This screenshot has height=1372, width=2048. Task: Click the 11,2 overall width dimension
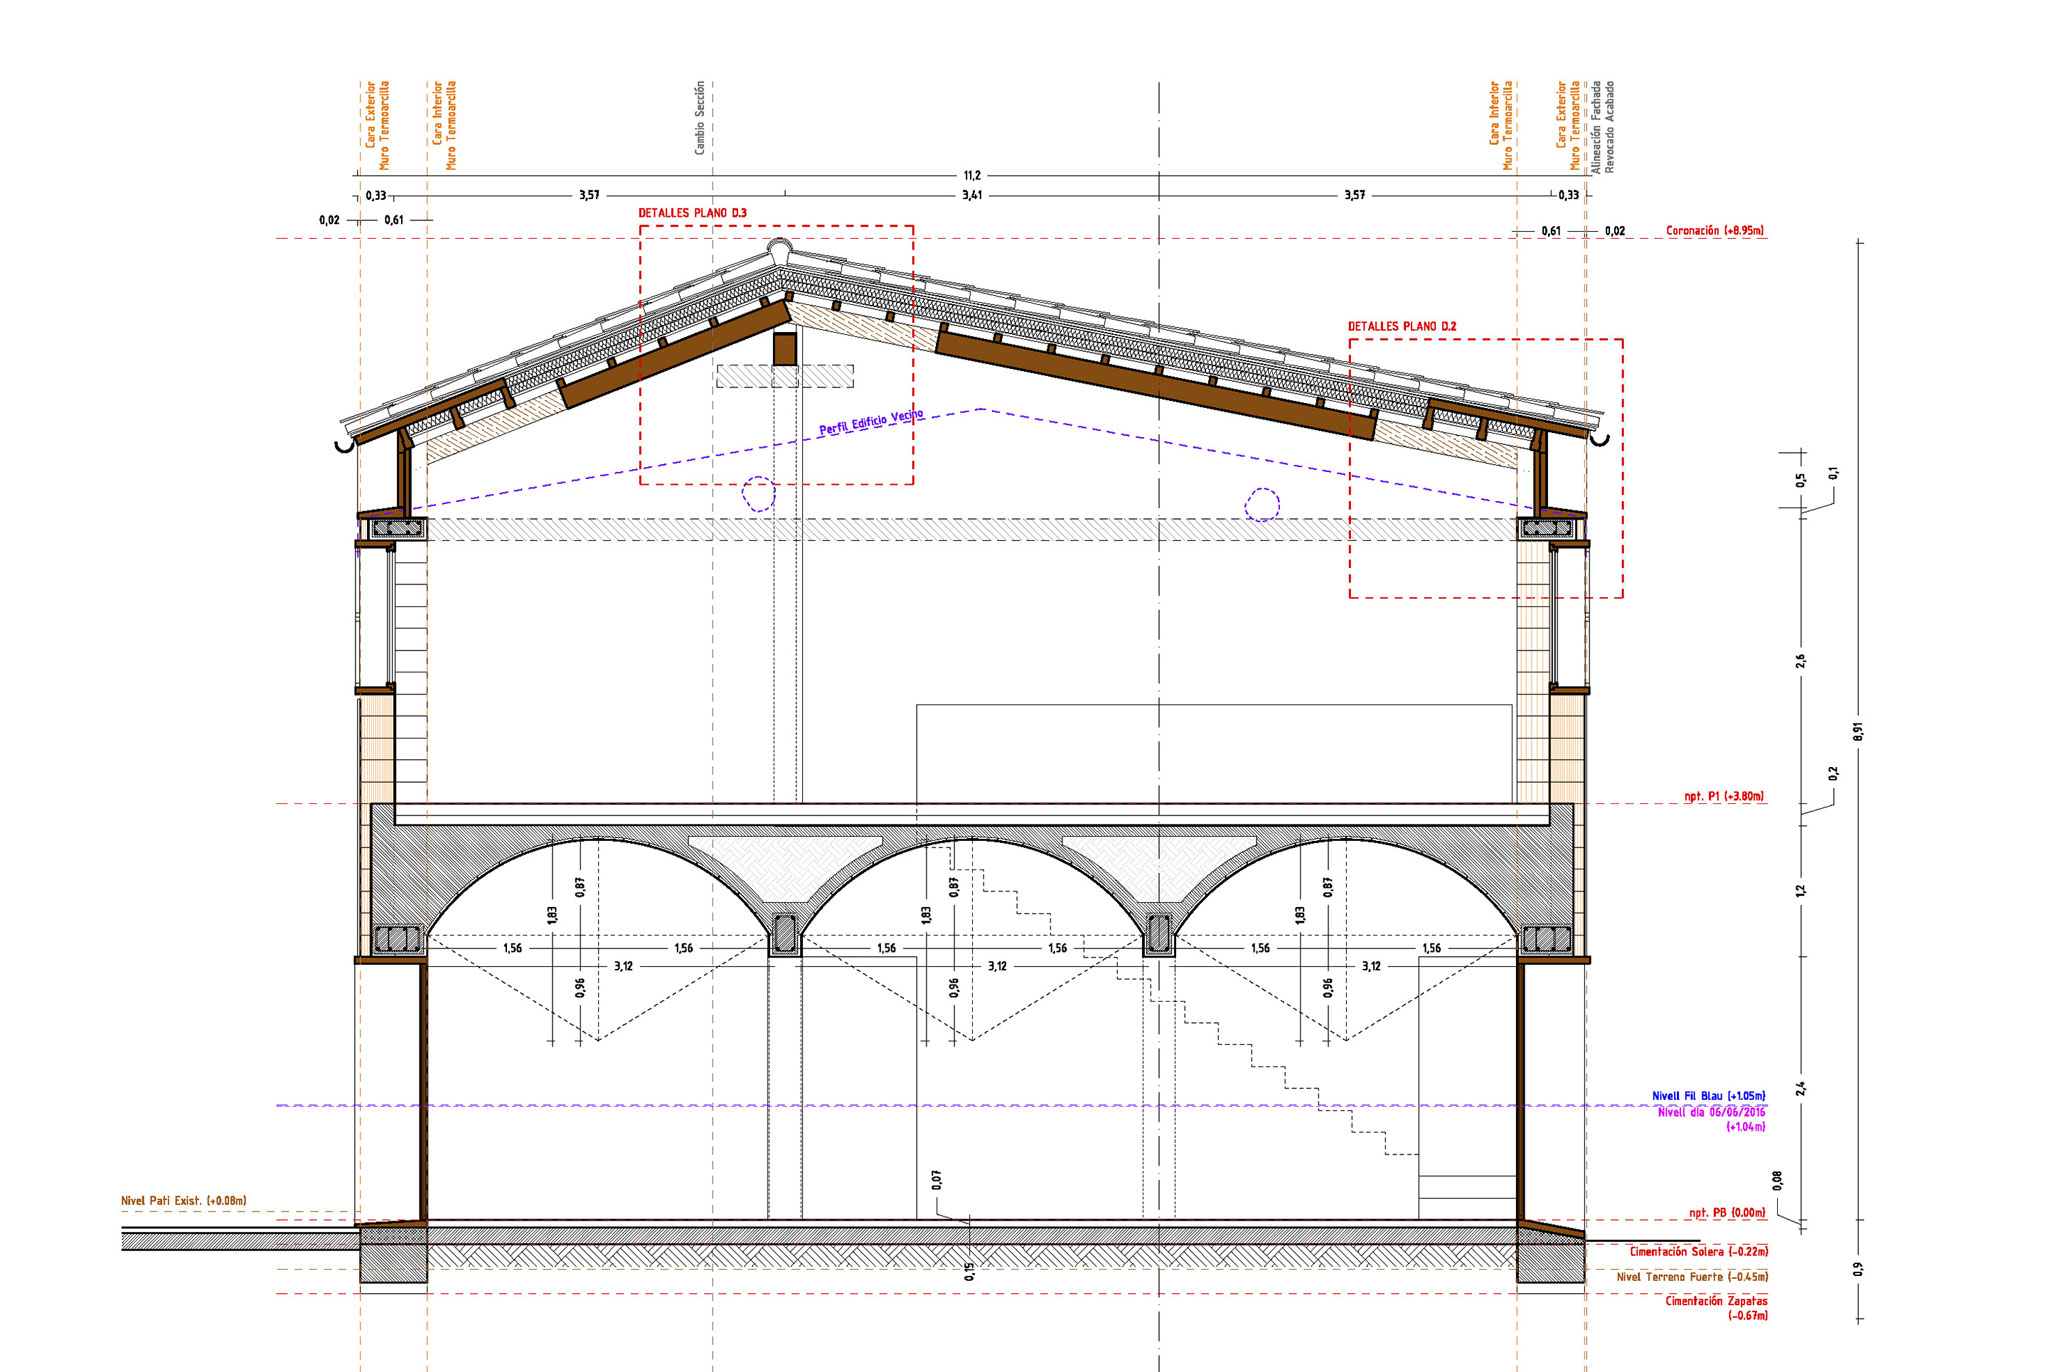[x=971, y=176]
